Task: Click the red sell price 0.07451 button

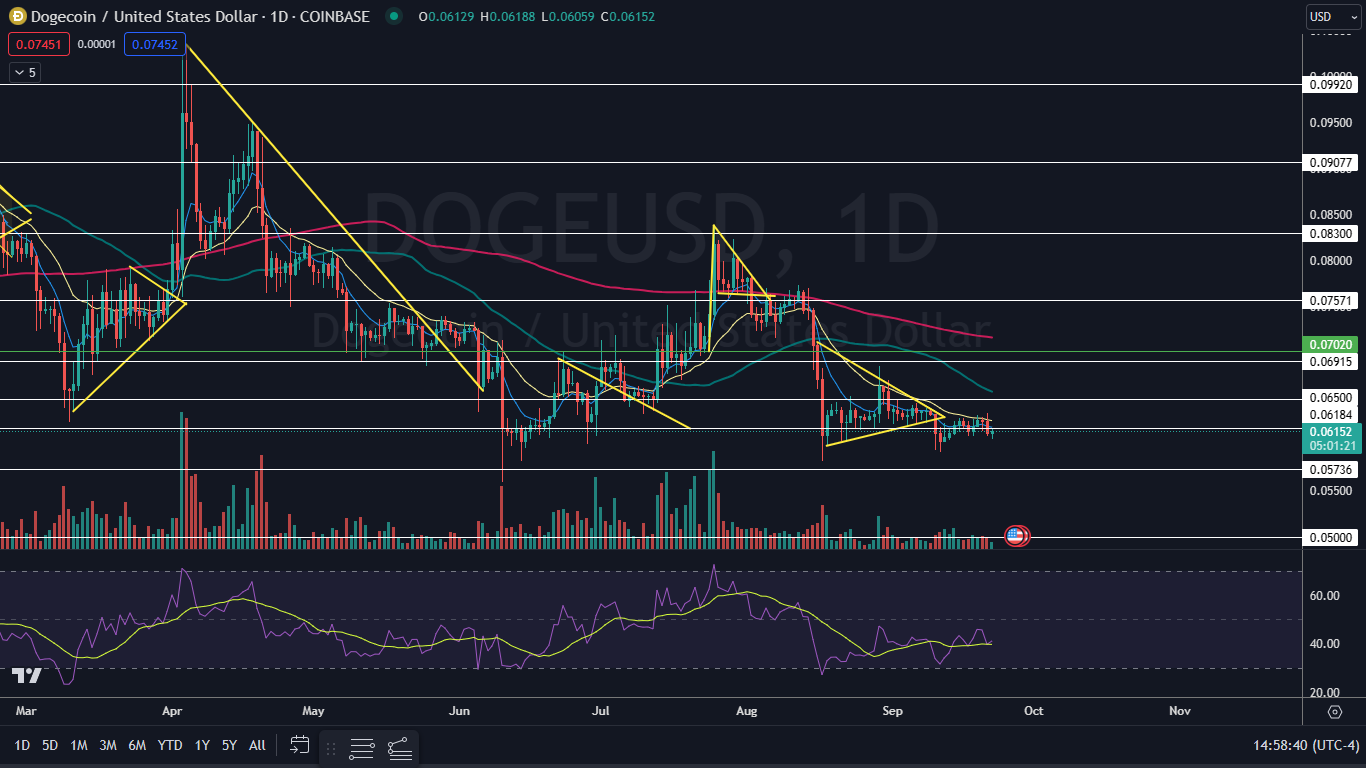Action: point(38,44)
